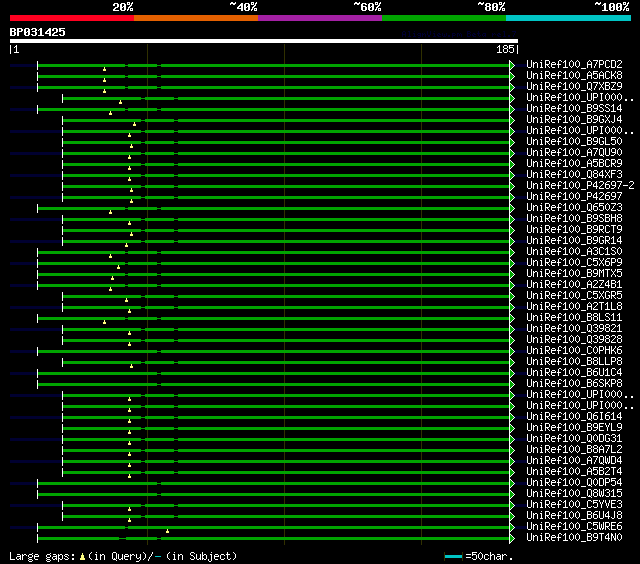Image resolution: width=640 pixels, height=564 pixels.
Task: Click the red 20% identity legend segment
Action: (72, 18)
